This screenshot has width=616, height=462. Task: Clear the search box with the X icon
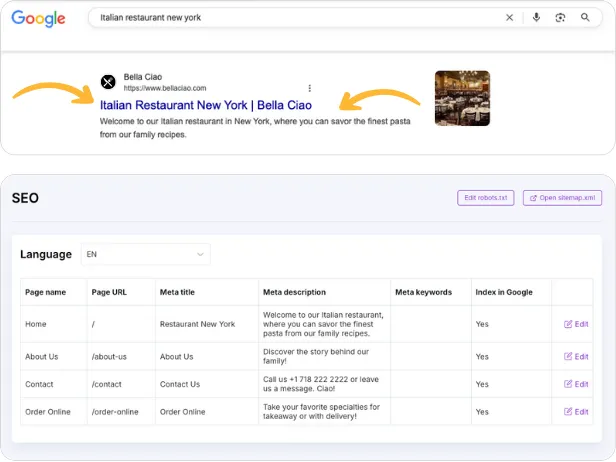coord(509,18)
